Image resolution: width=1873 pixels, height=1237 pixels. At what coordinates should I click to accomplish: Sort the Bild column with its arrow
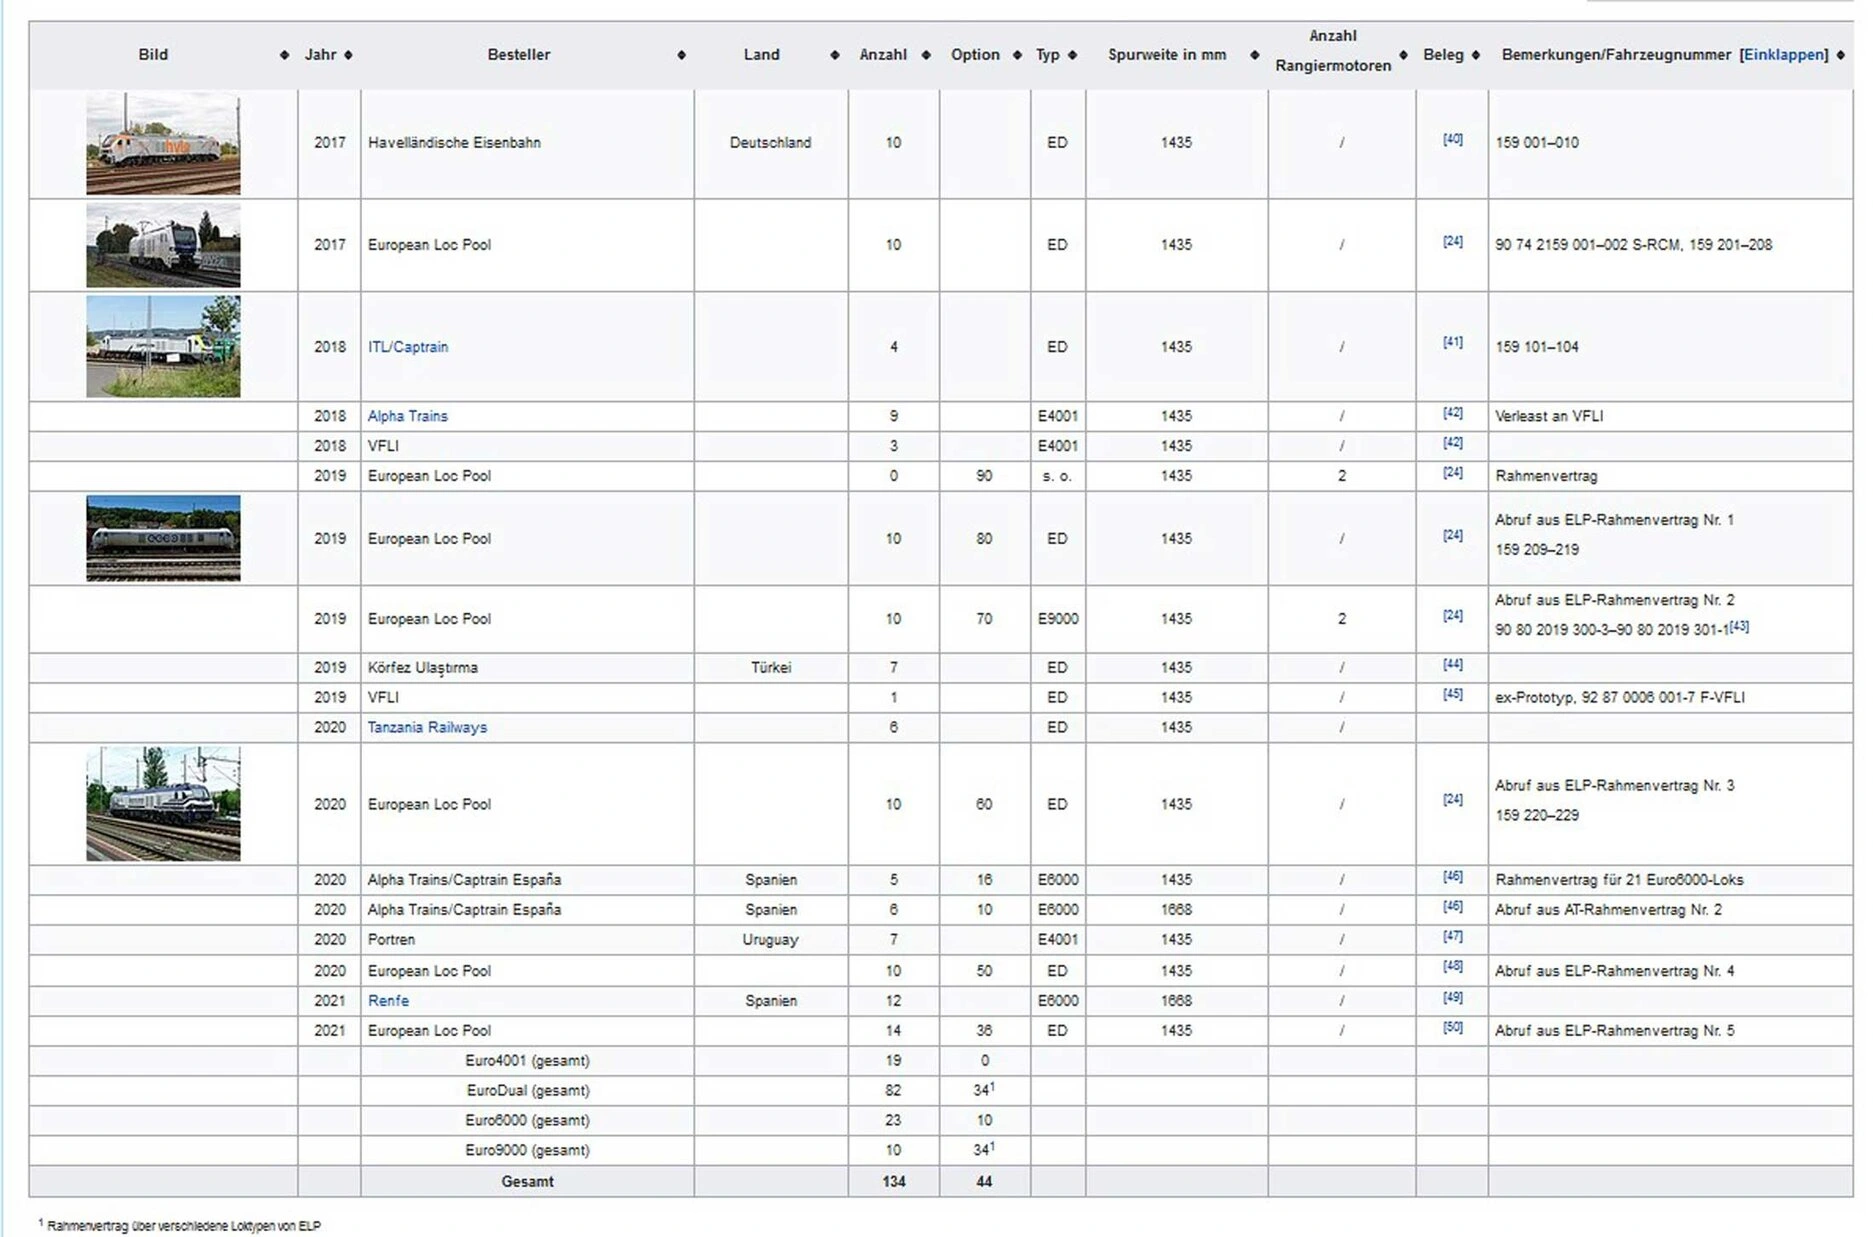pyautogui.click(x=284, y=55)
